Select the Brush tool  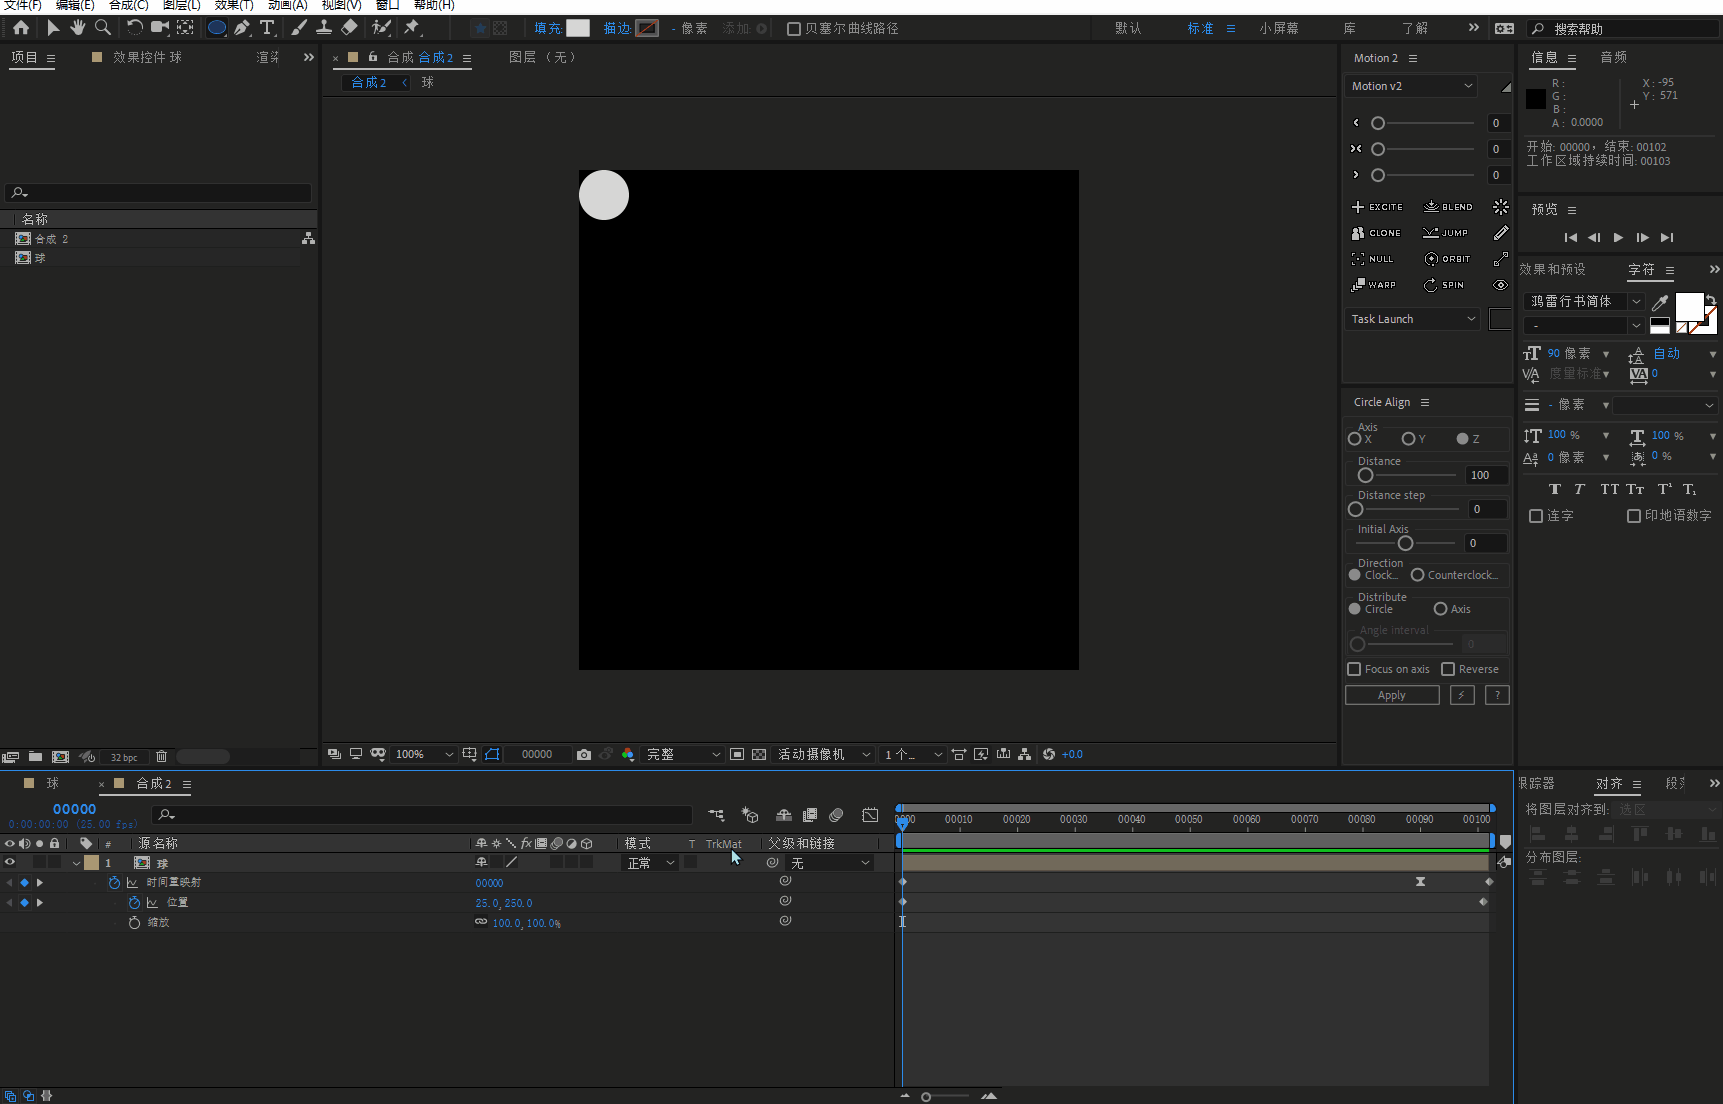coord(299,28)
